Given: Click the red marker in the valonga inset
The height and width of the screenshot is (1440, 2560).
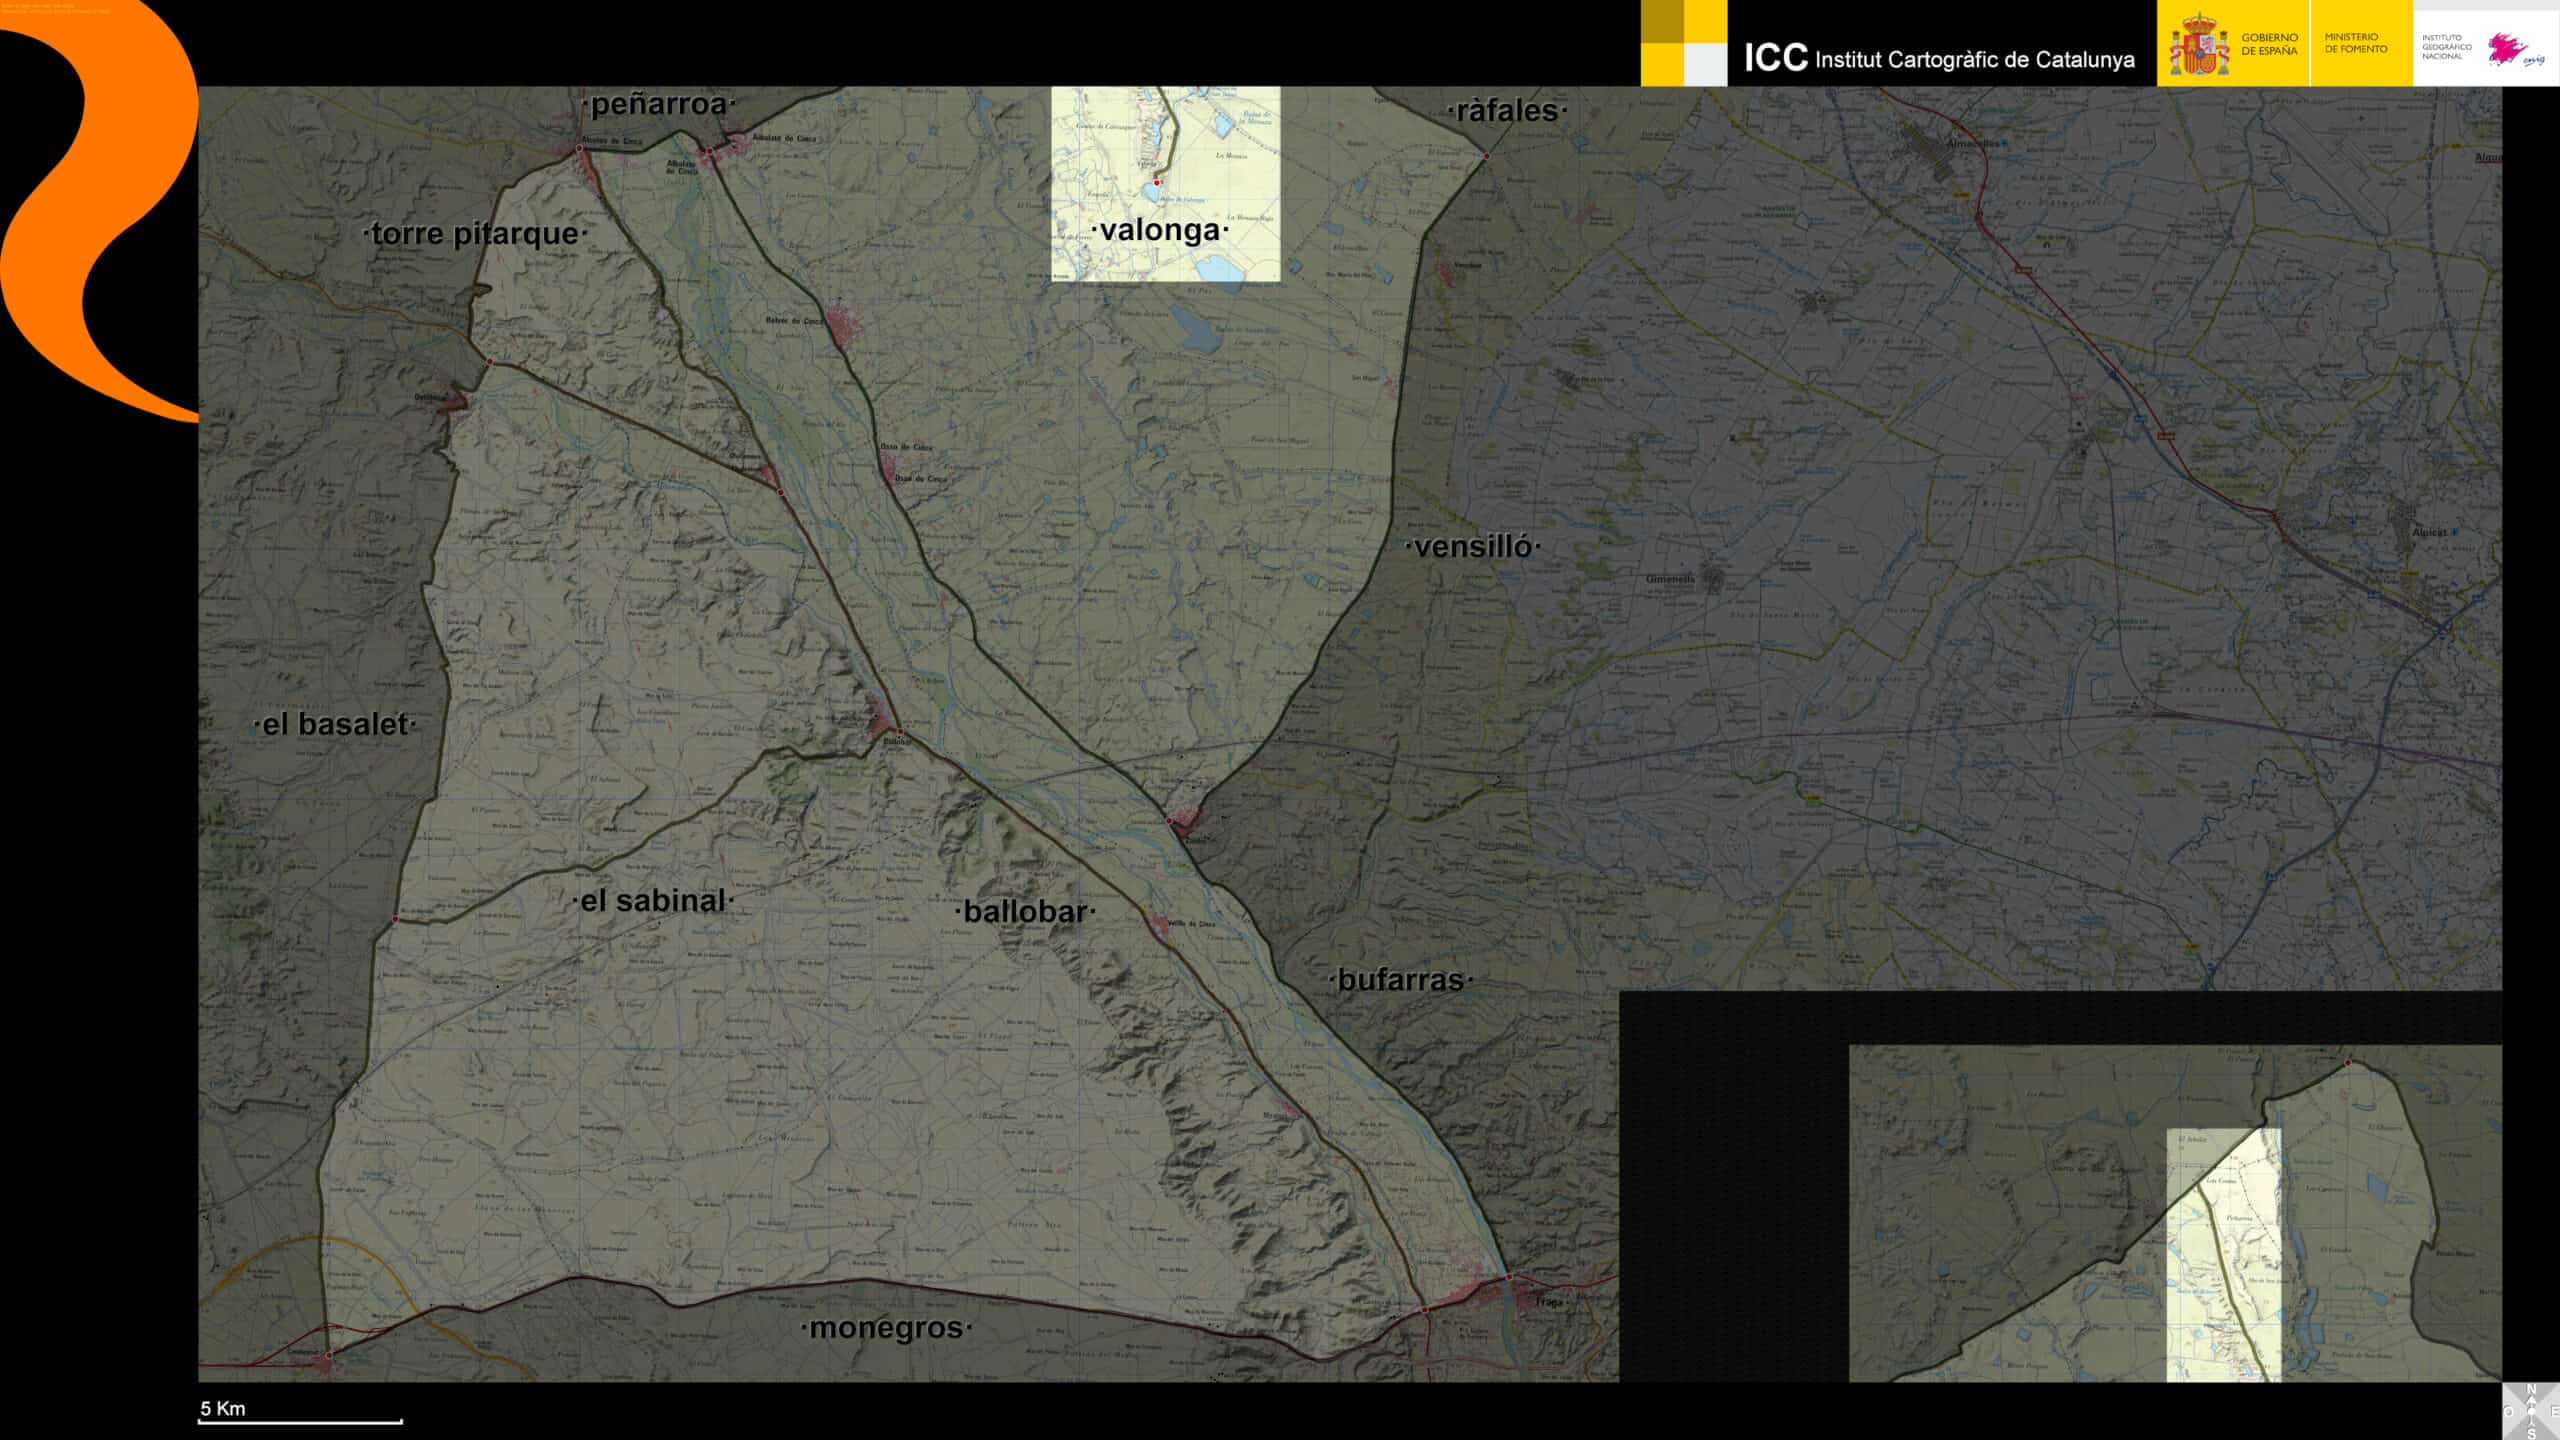Looking at the screenshot, I should (1157, 183).
